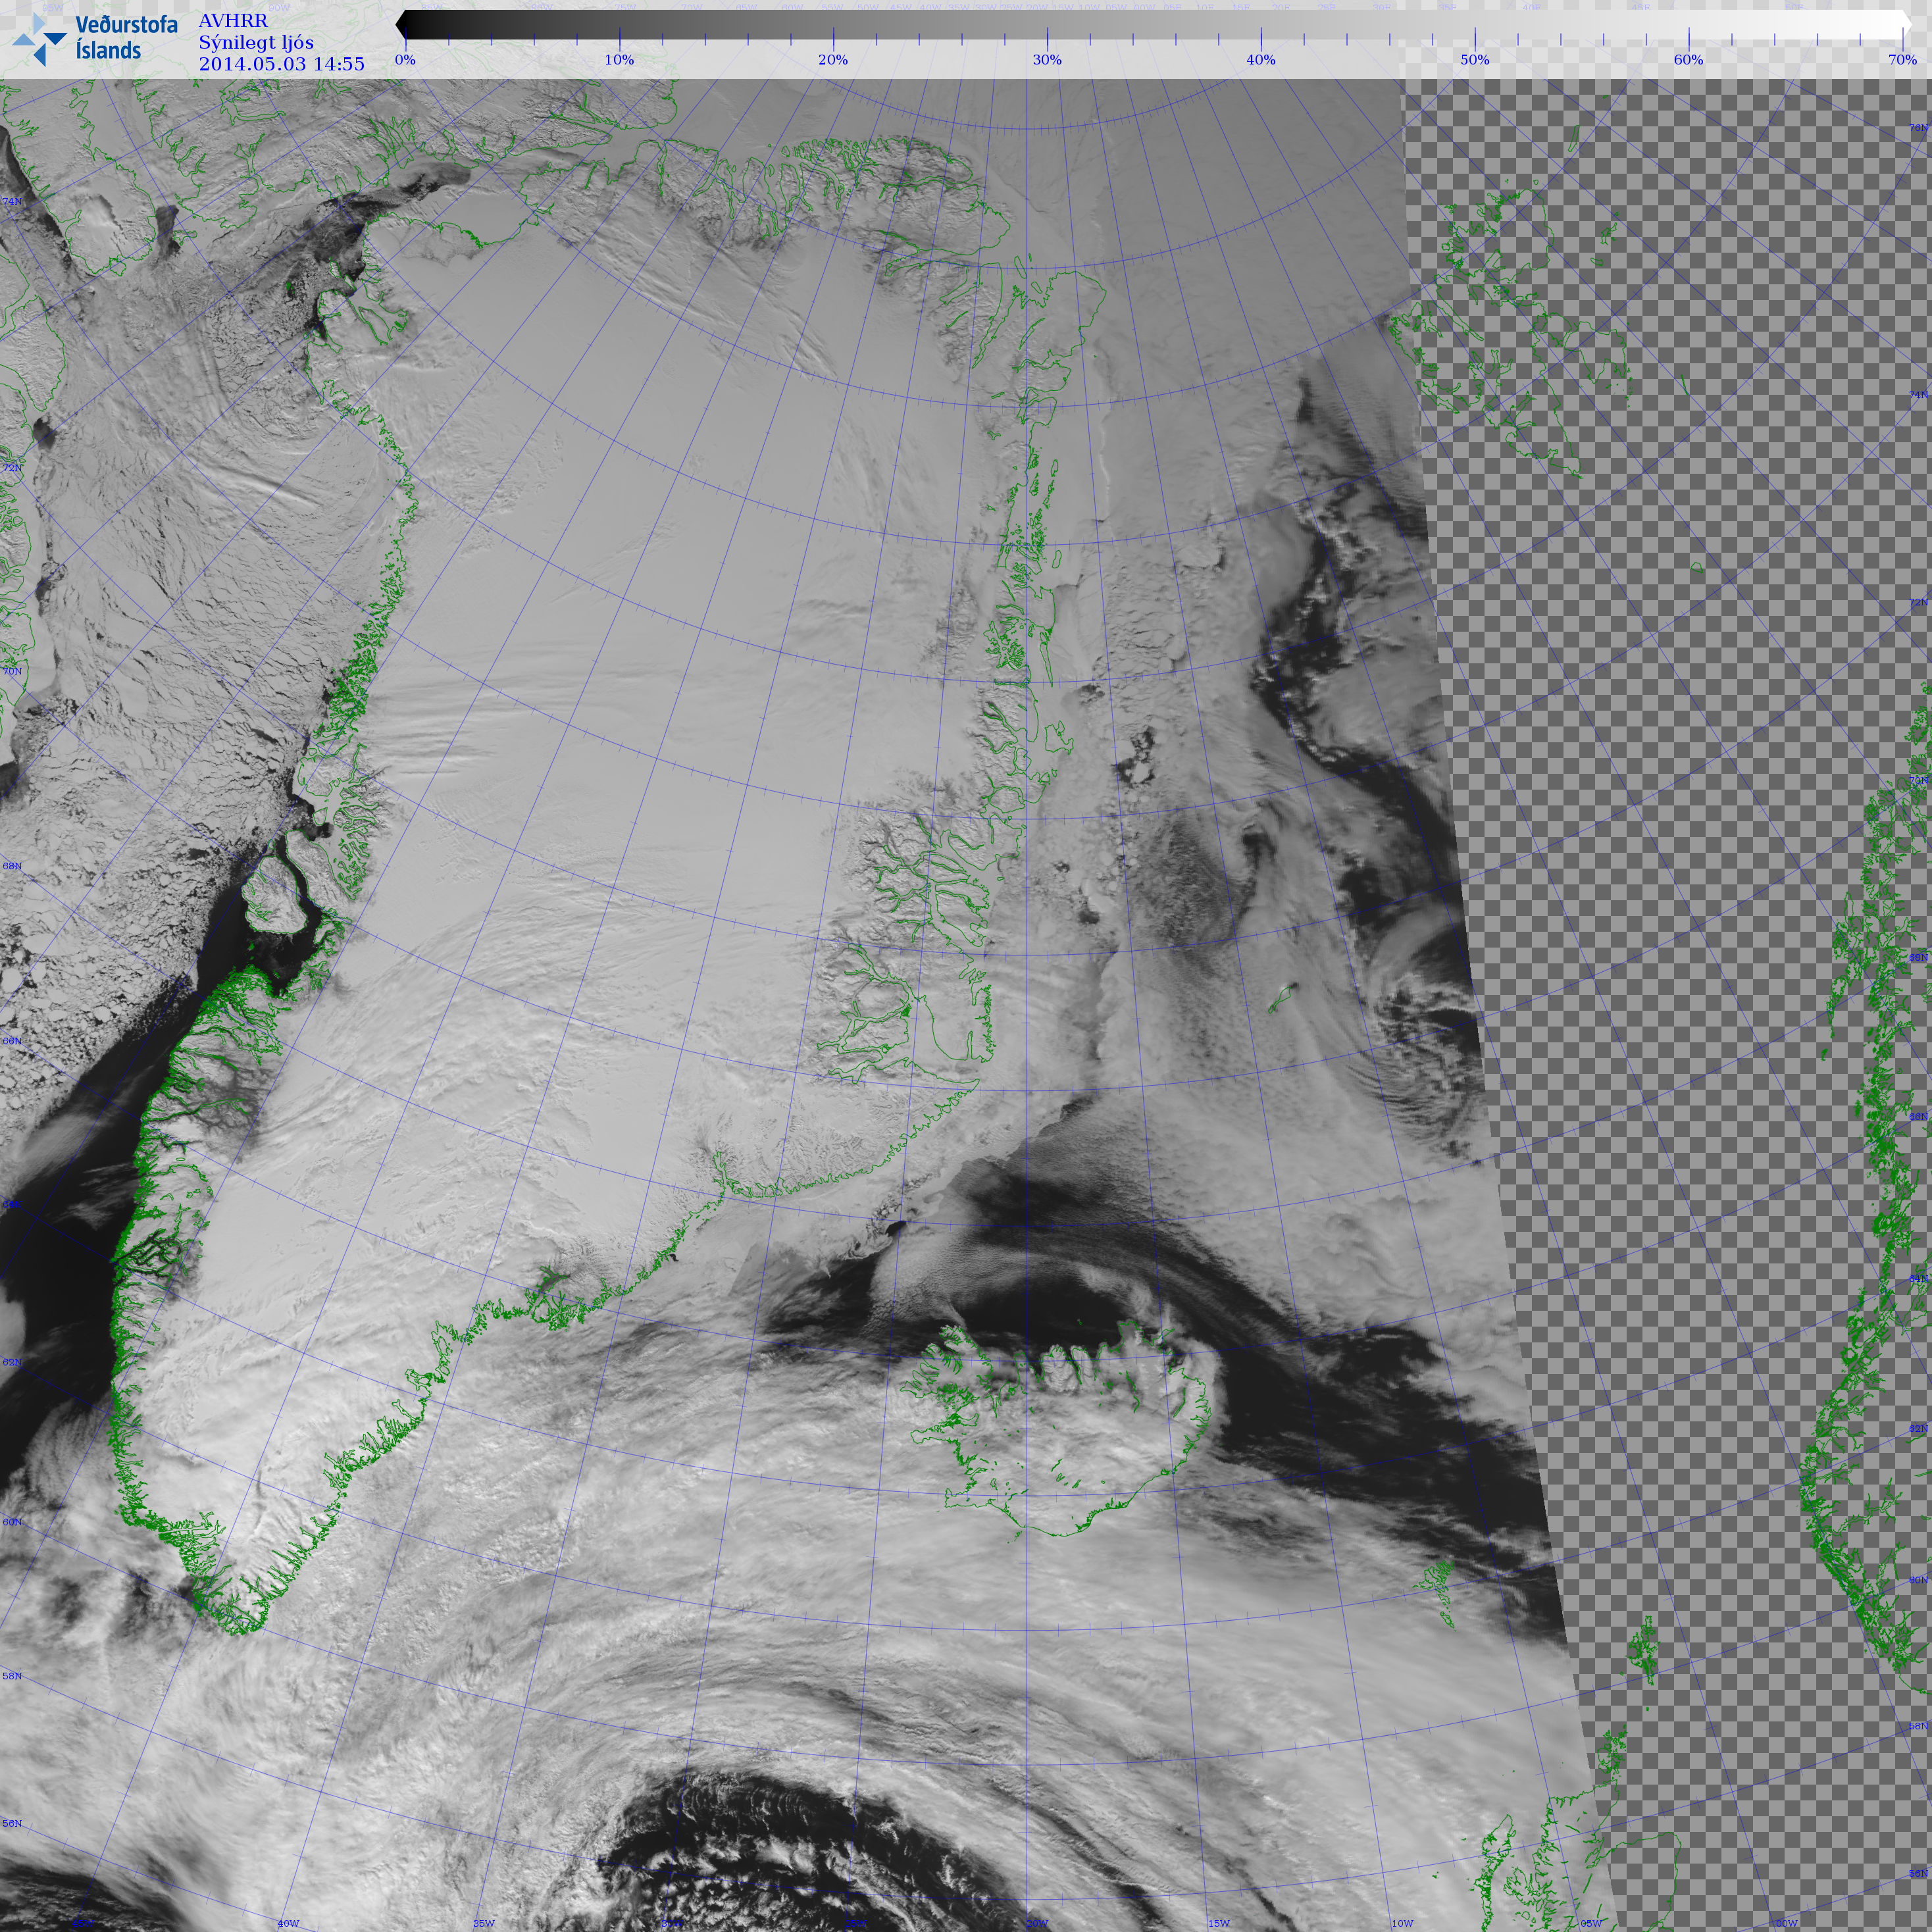Click the 50% label on the scale
Image resolution: width=1932 pixels, height=1932 pixels.
tap(1475, 60)
